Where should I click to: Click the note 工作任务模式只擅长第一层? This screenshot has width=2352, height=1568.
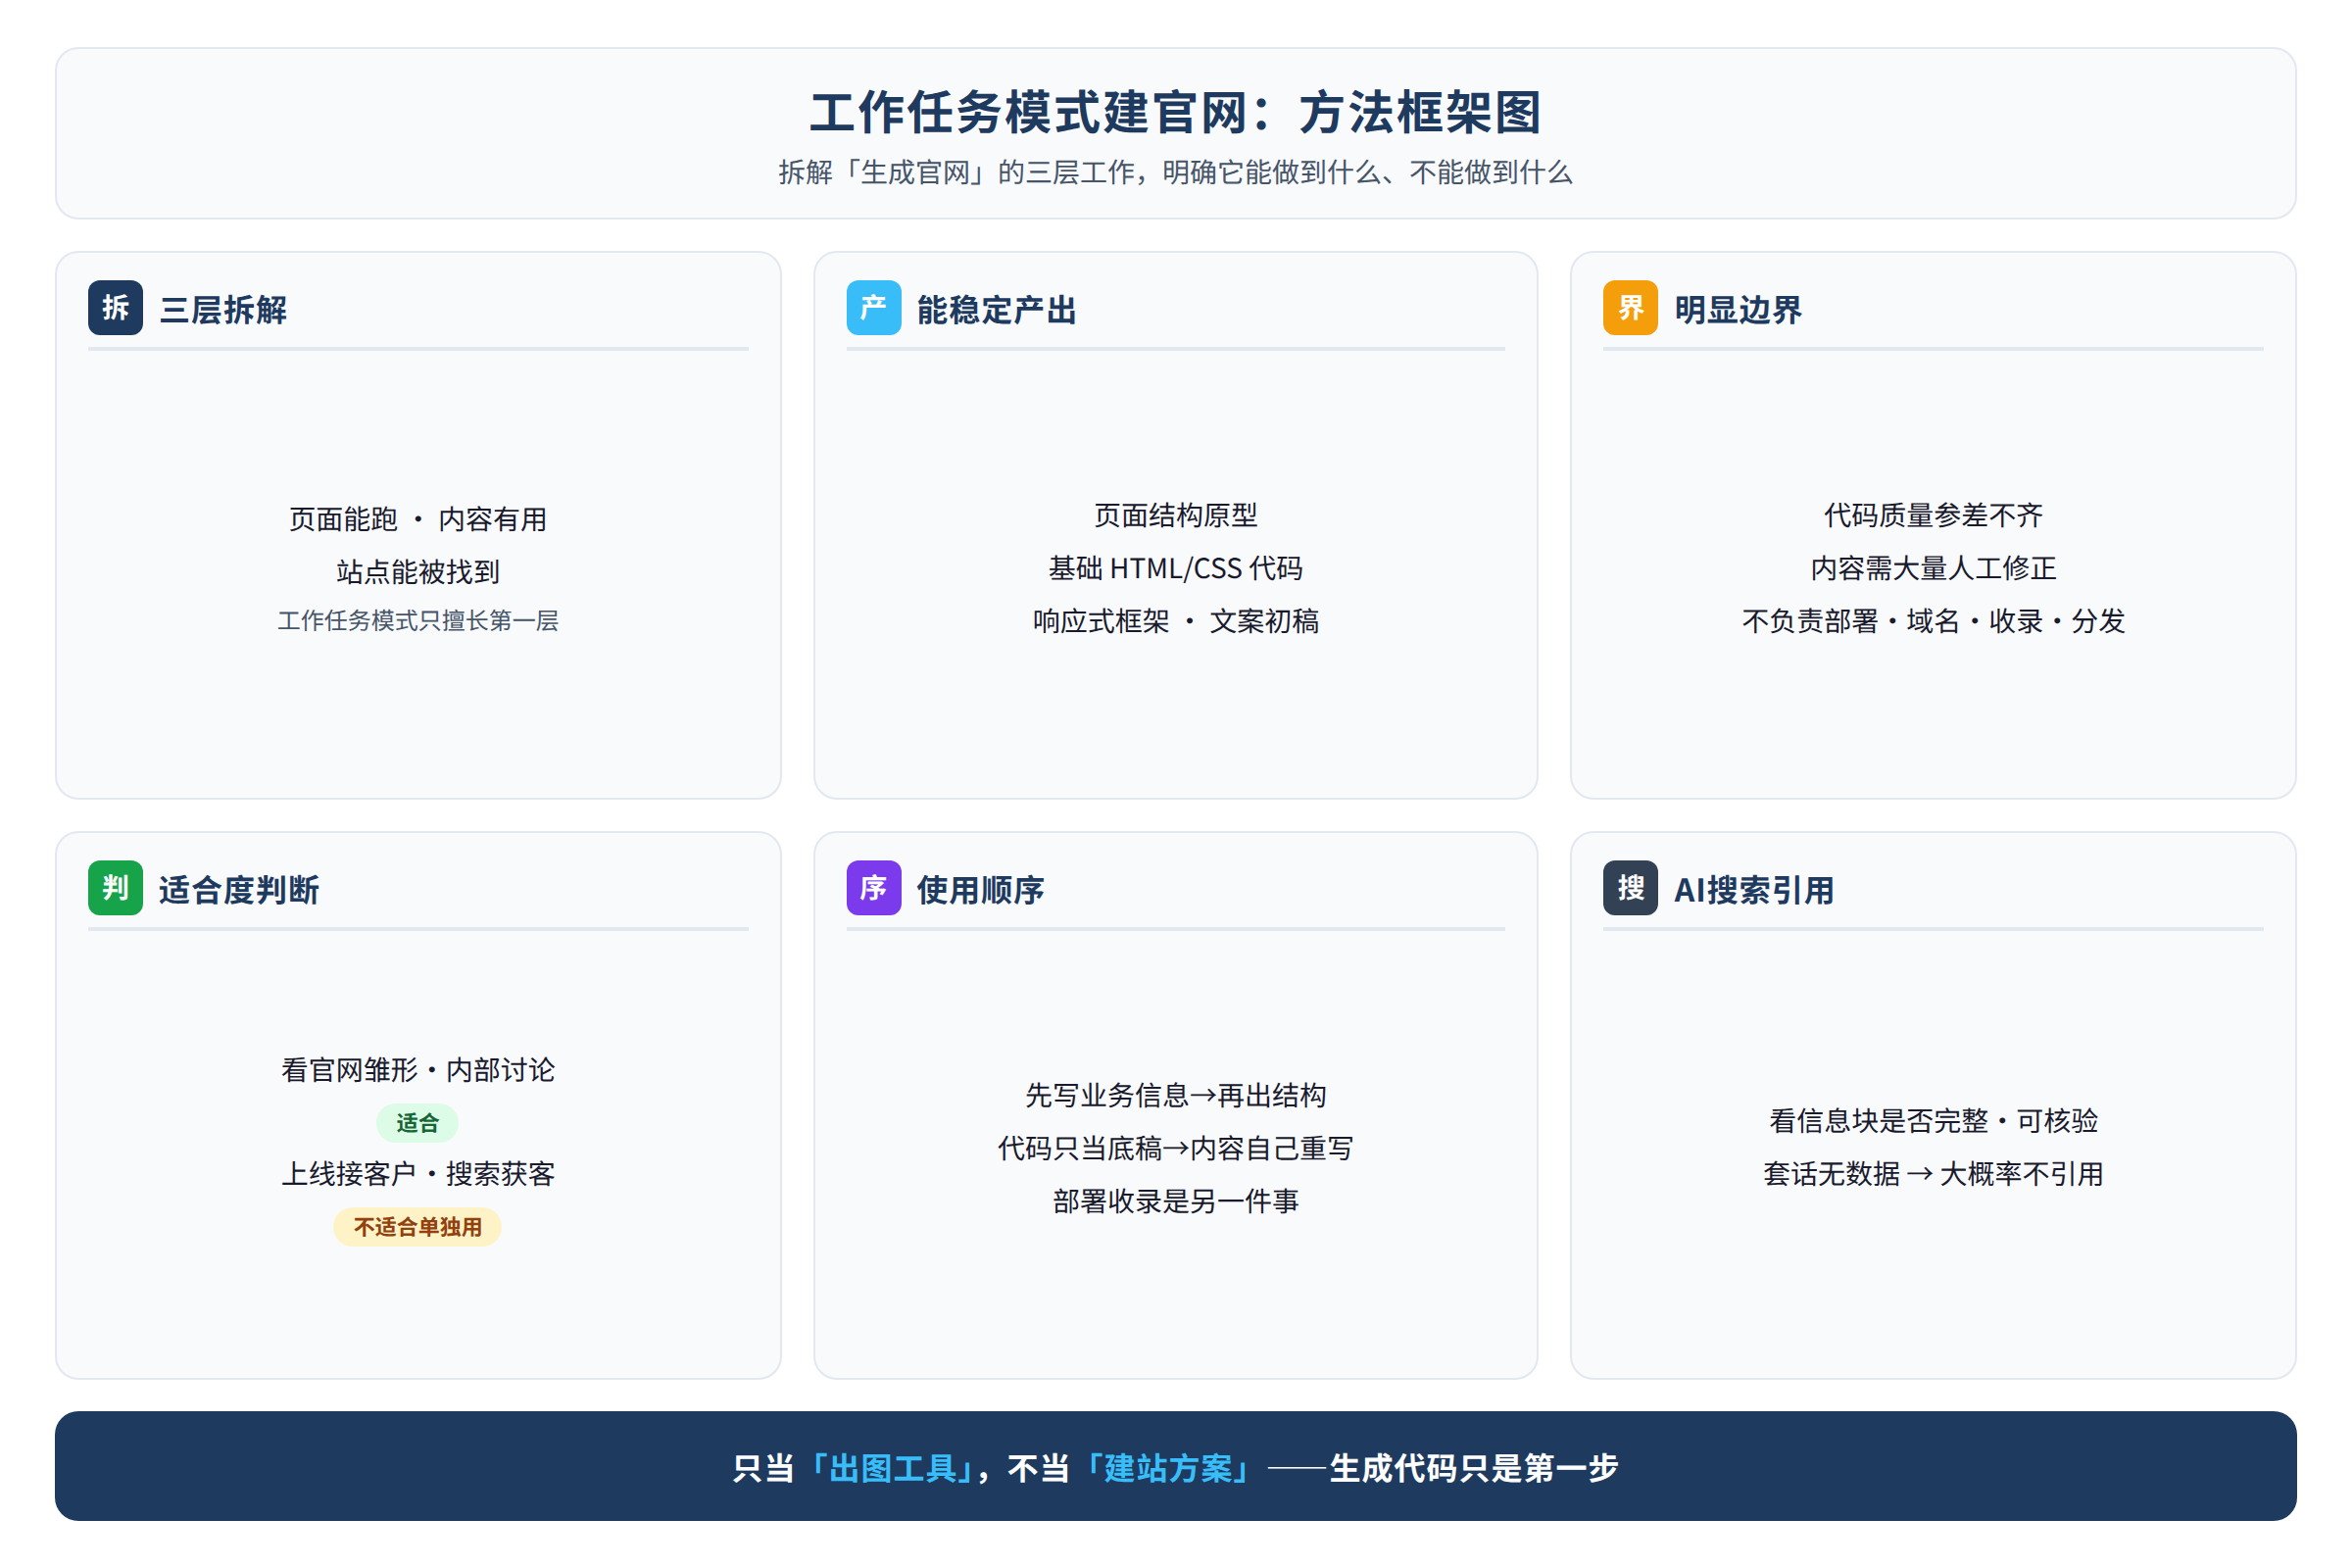pos(418,621)
